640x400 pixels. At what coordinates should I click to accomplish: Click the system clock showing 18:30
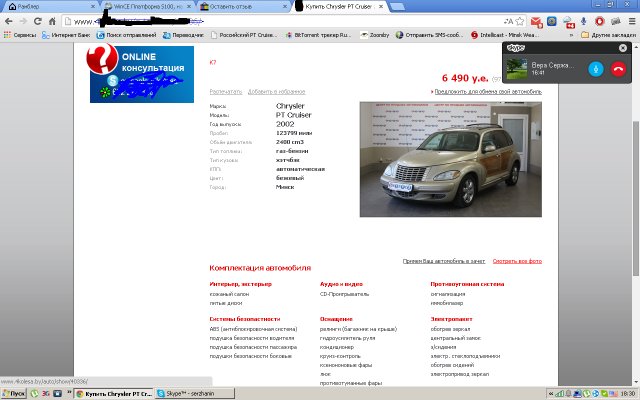628,394
